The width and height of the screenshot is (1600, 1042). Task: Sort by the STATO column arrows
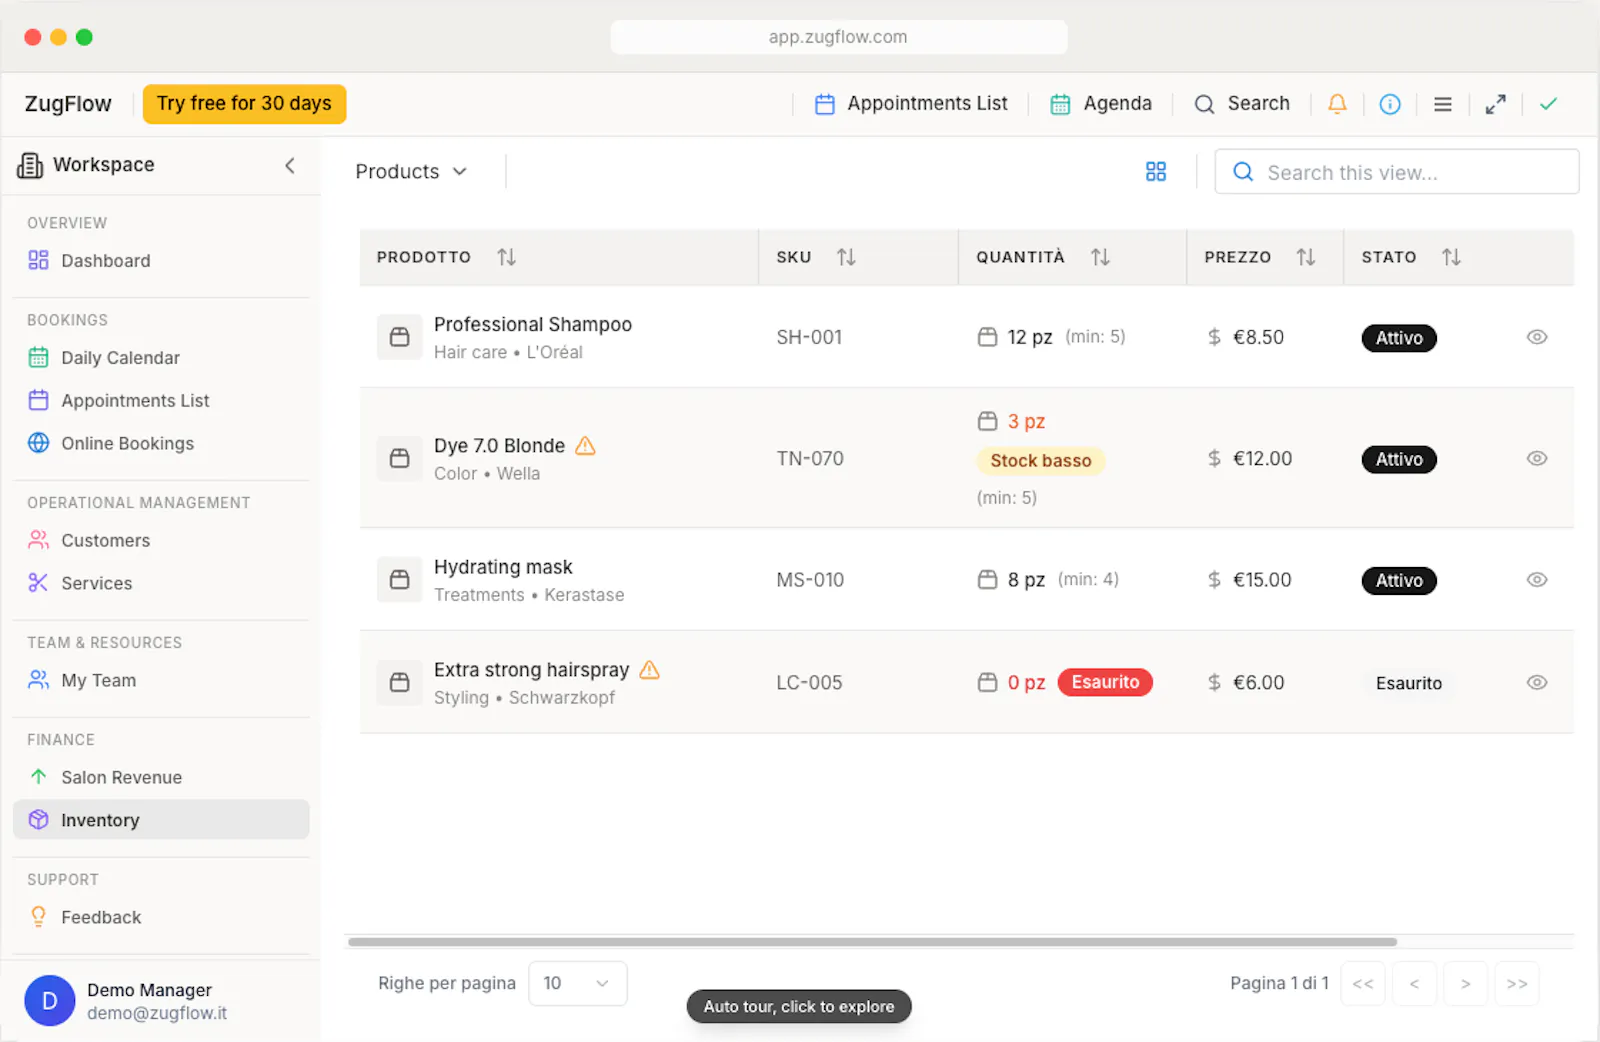[1451, 257]
